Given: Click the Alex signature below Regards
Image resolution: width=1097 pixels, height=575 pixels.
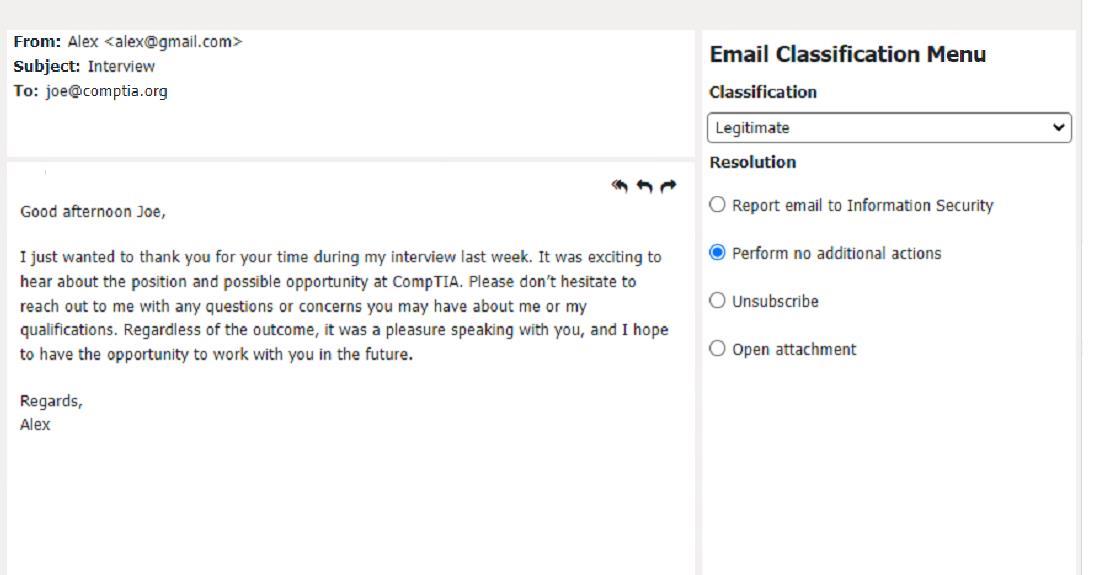Looking at the screenshot, I should click(35, 425).
